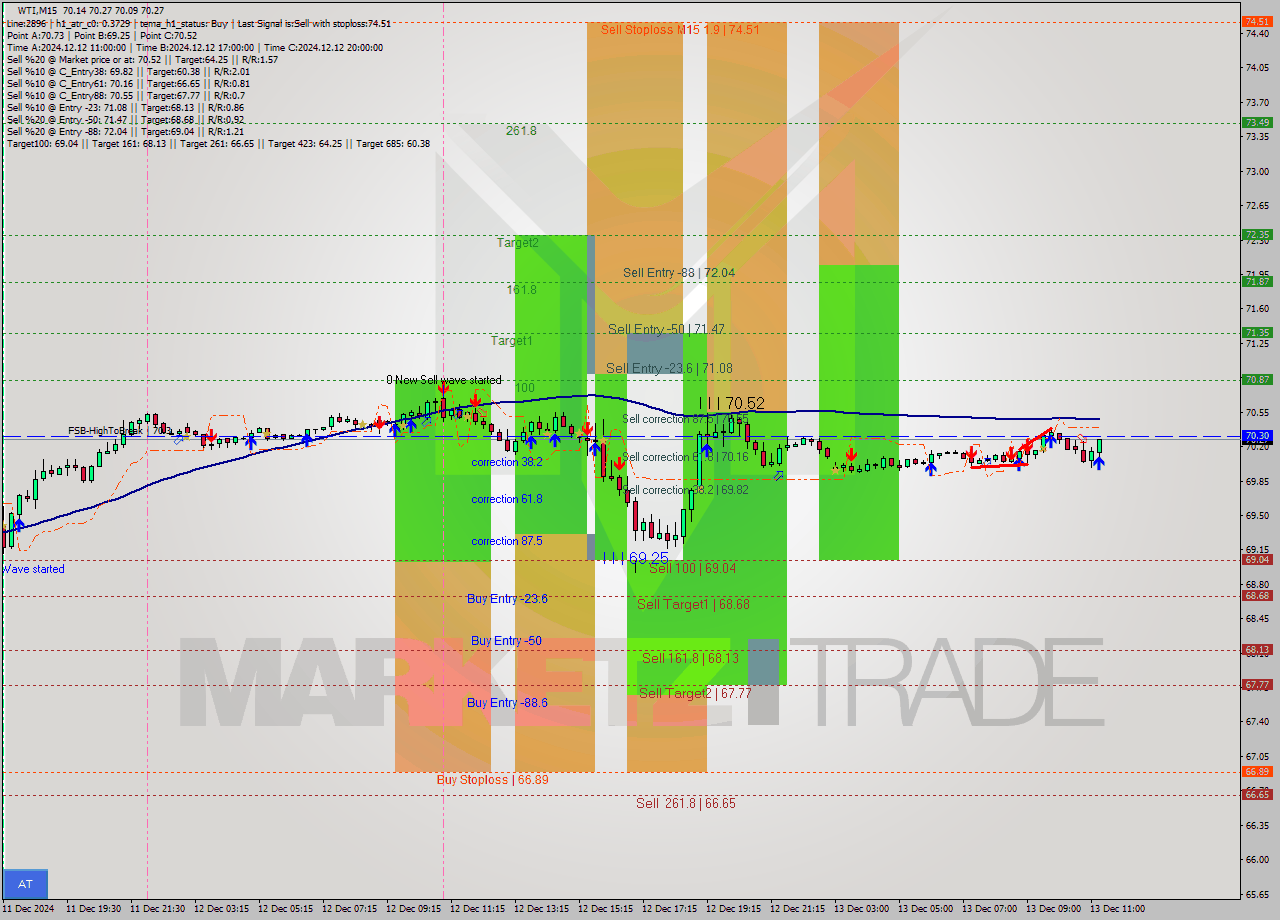The height and width of the screenshot is (920, 1280).
Task: Click the blue 'wave started' text
Action: [33, 569]
